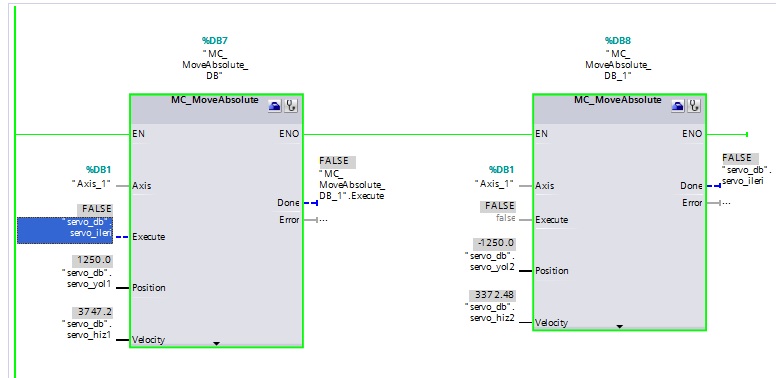Select highlighted servo_ileri Execute operand on DB7
Viewport: 776px width, 378px height.
[65, 230]
